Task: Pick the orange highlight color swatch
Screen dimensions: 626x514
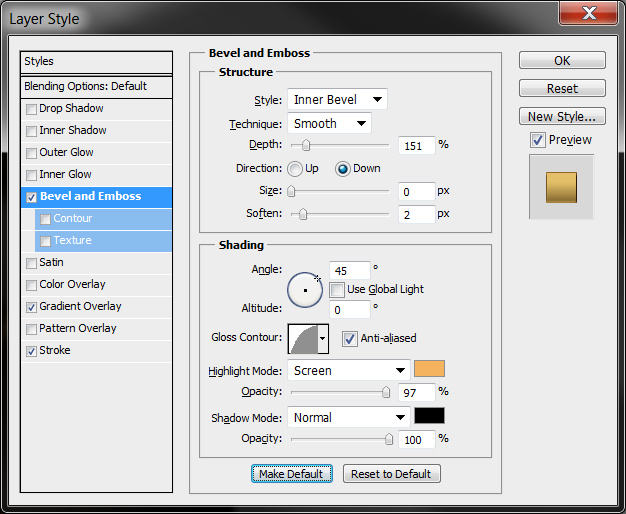Action: coord(429,369)
